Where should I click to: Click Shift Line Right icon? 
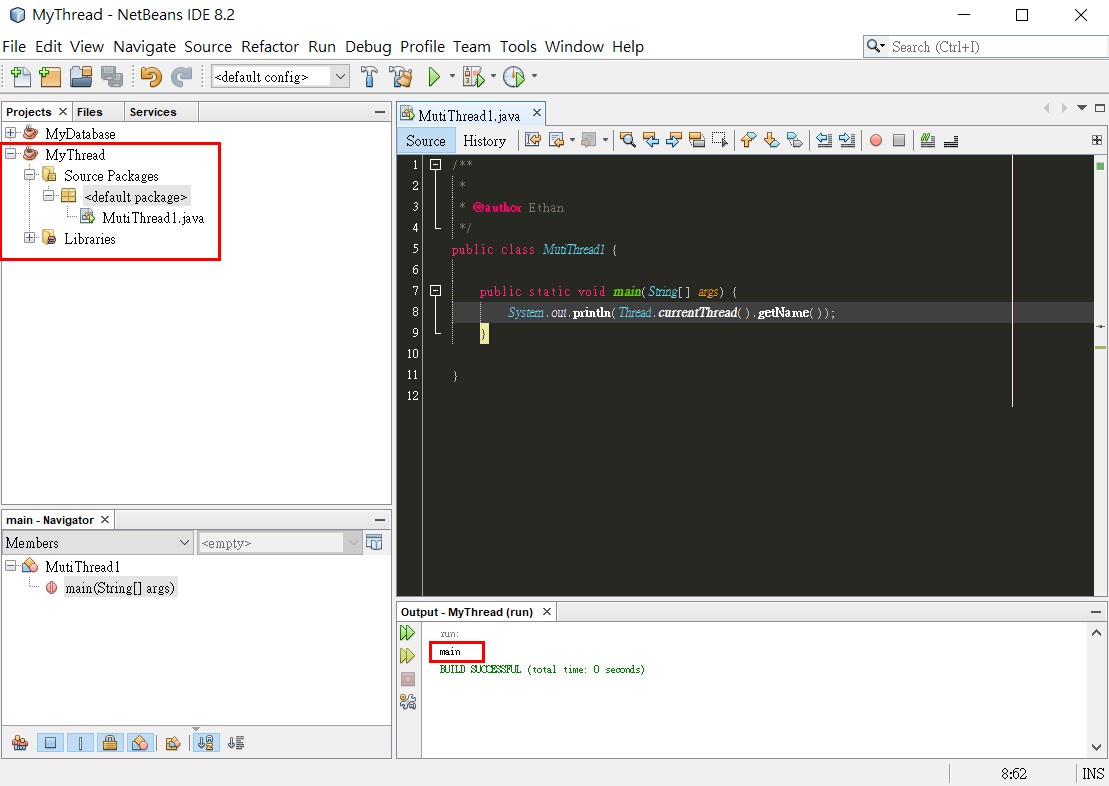[x=847, y=140]
